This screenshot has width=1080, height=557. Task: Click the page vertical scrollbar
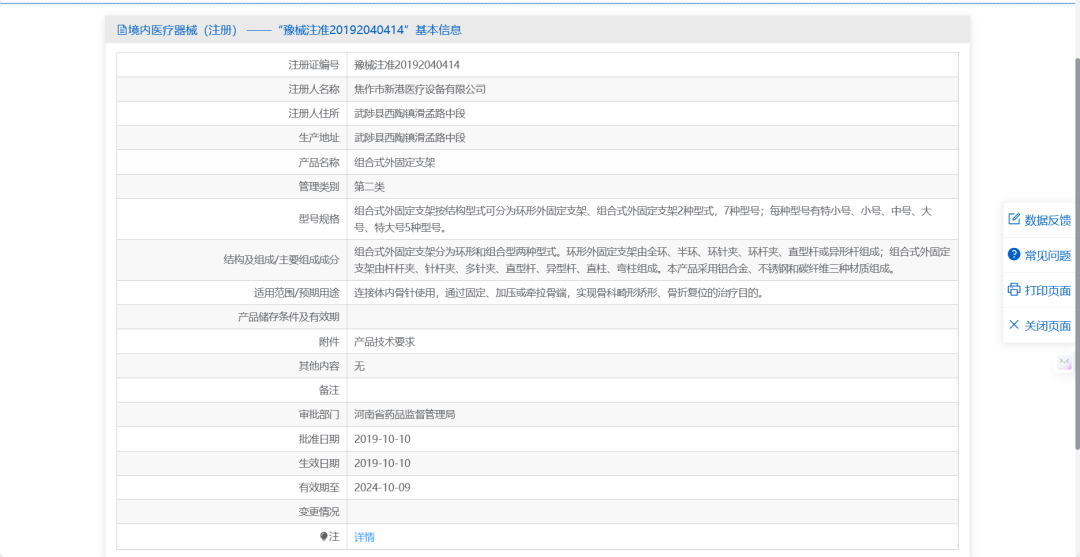[x=1076, y=254]
